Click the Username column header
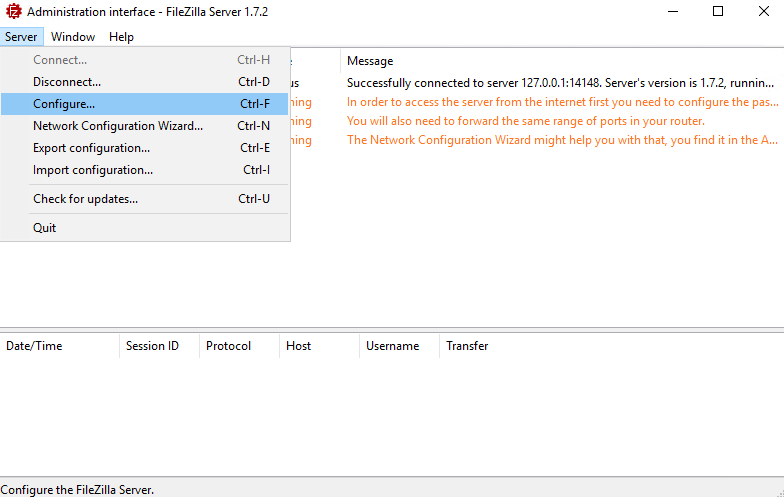This screenshot has width=784, height=497. tap(392, 346)
